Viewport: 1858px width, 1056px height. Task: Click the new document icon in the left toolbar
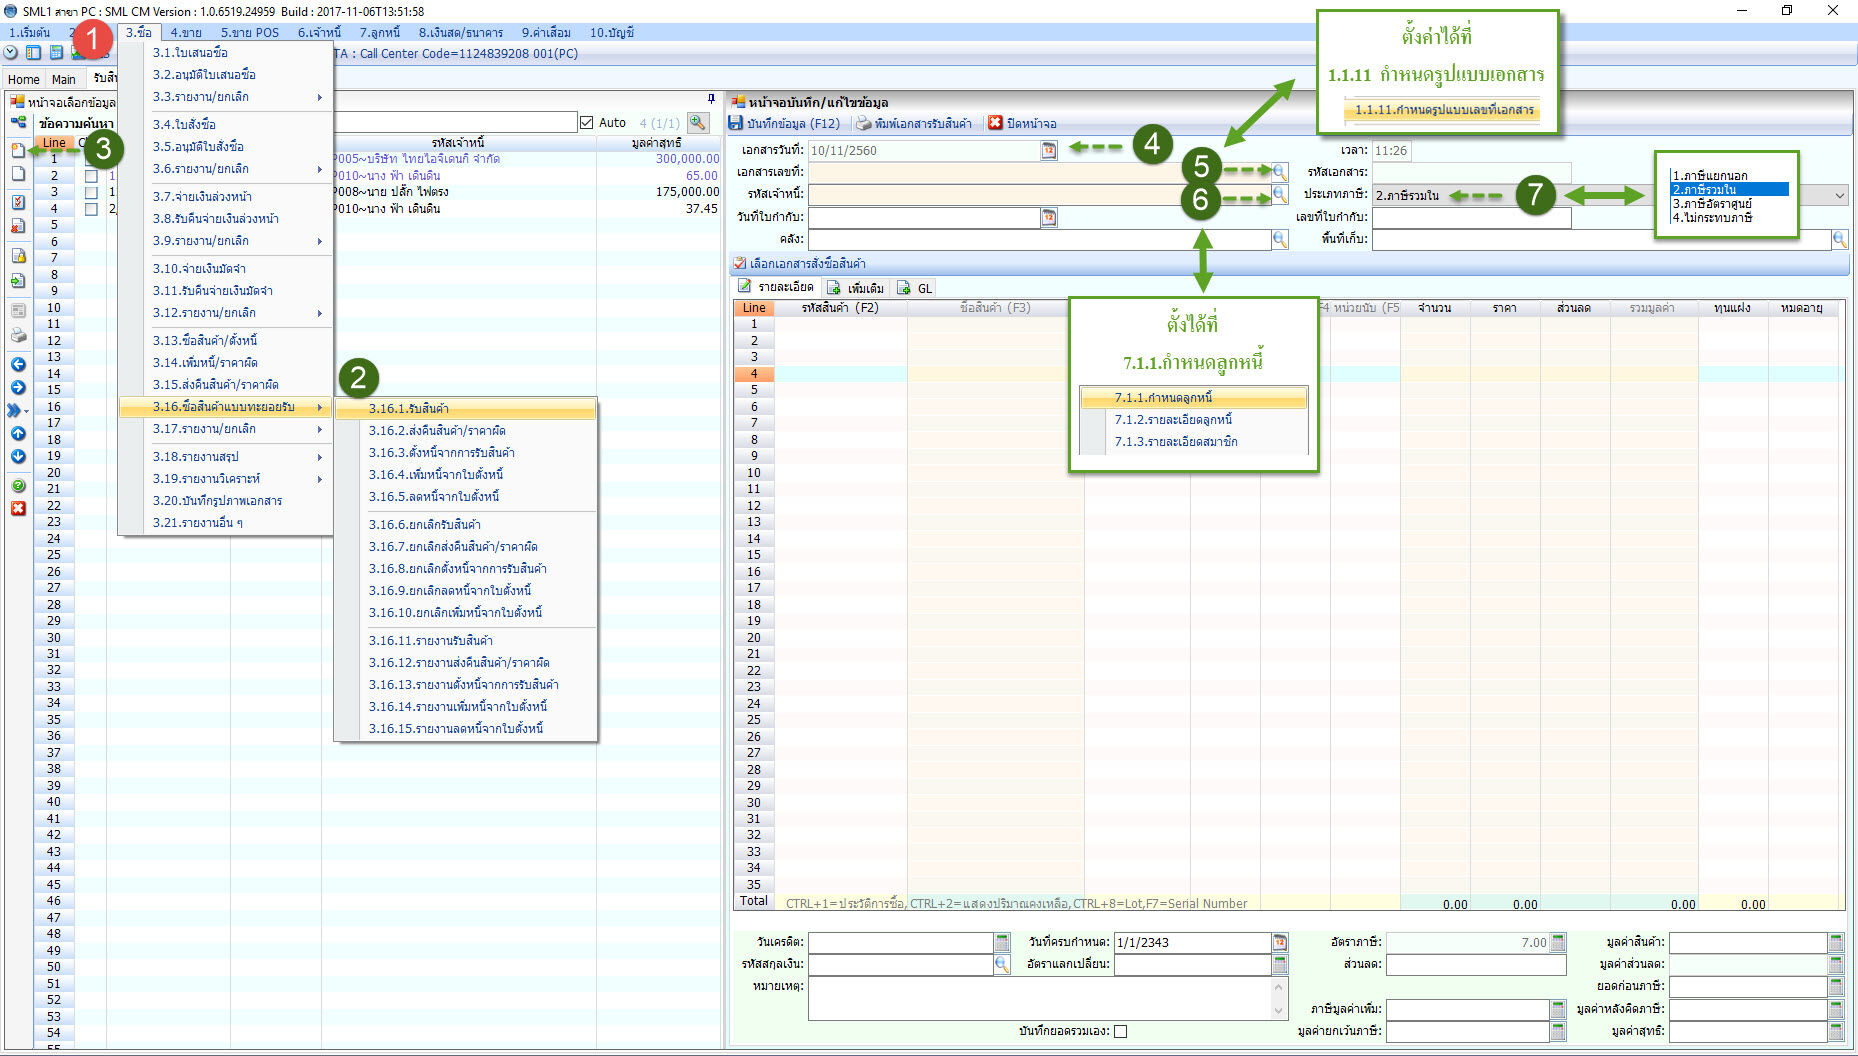(x=18, y=150)
